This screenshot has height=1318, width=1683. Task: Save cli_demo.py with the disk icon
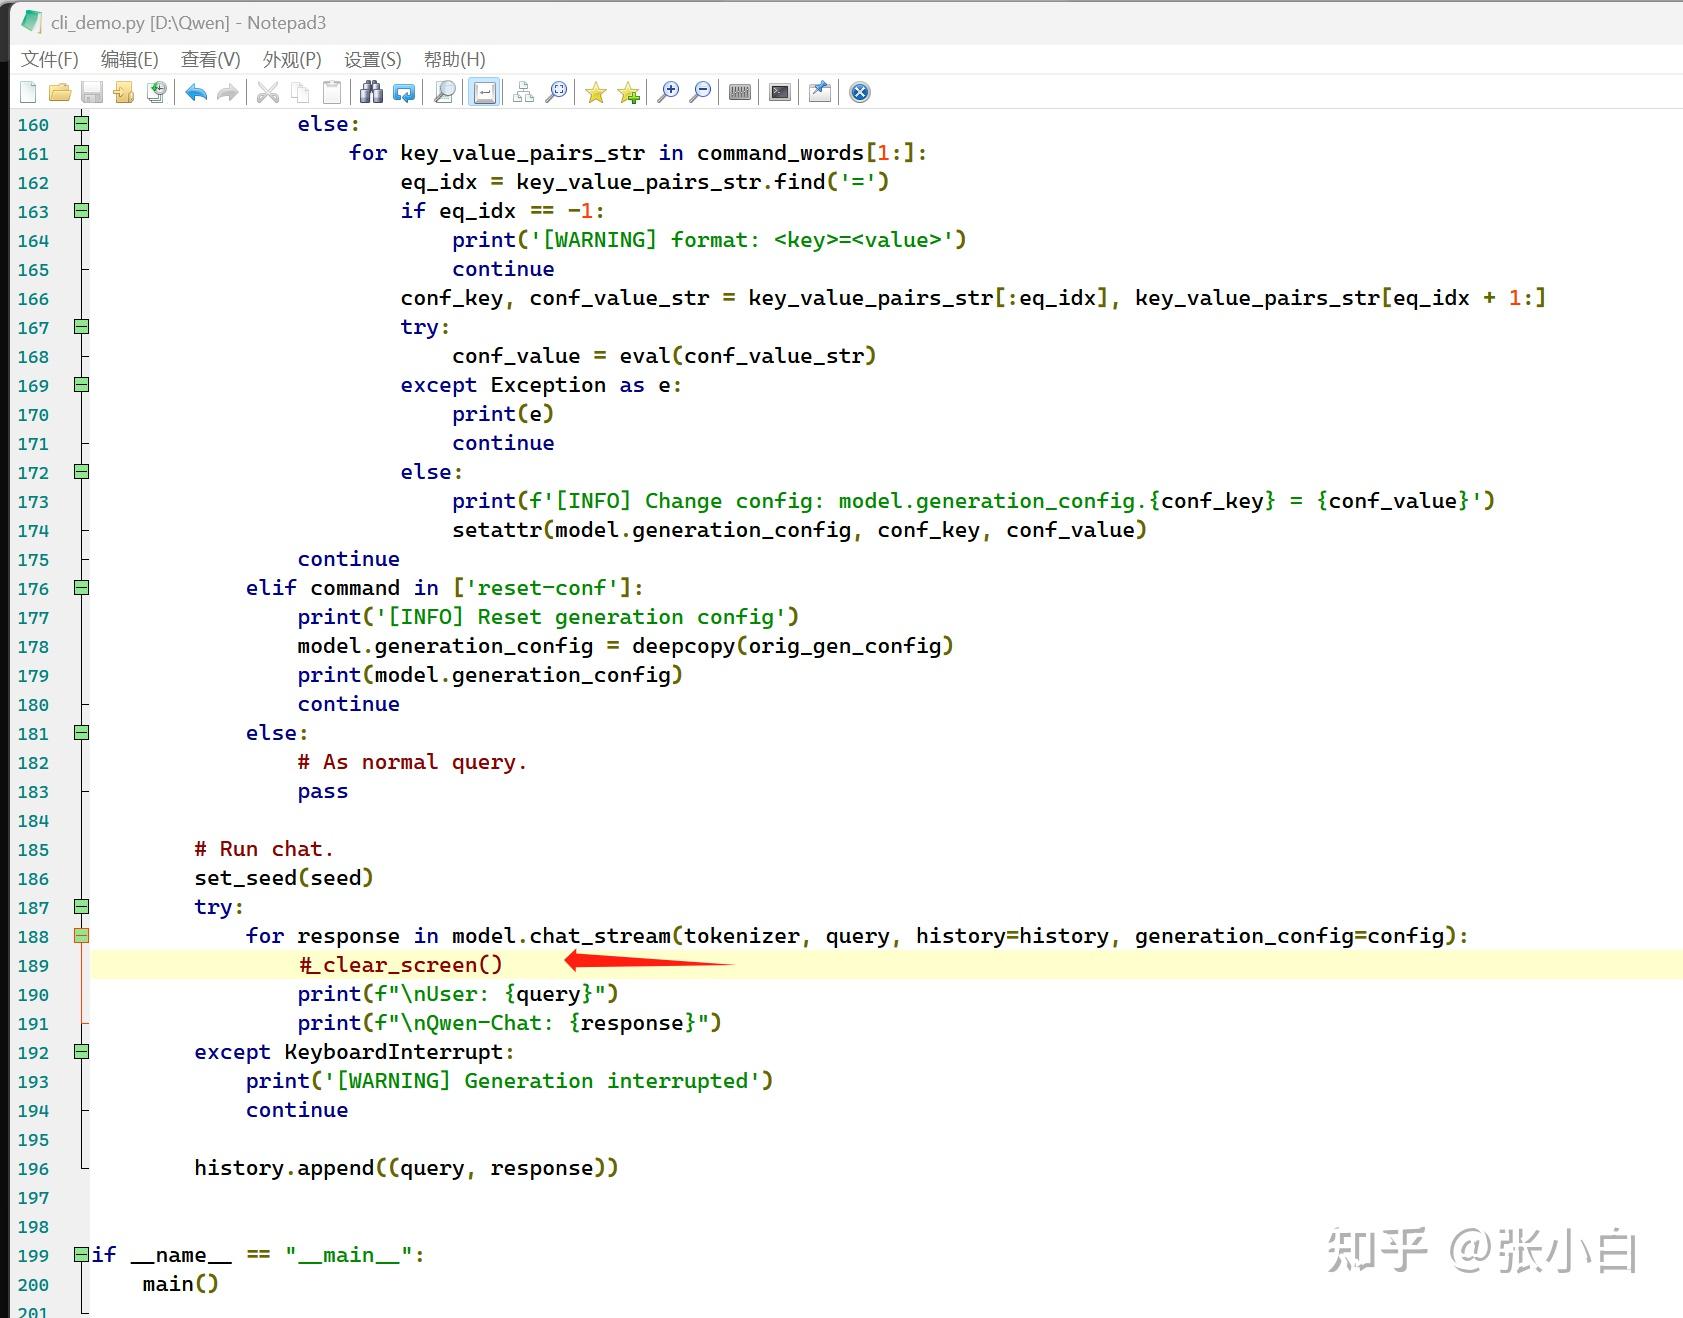click(x=92, y=92)
